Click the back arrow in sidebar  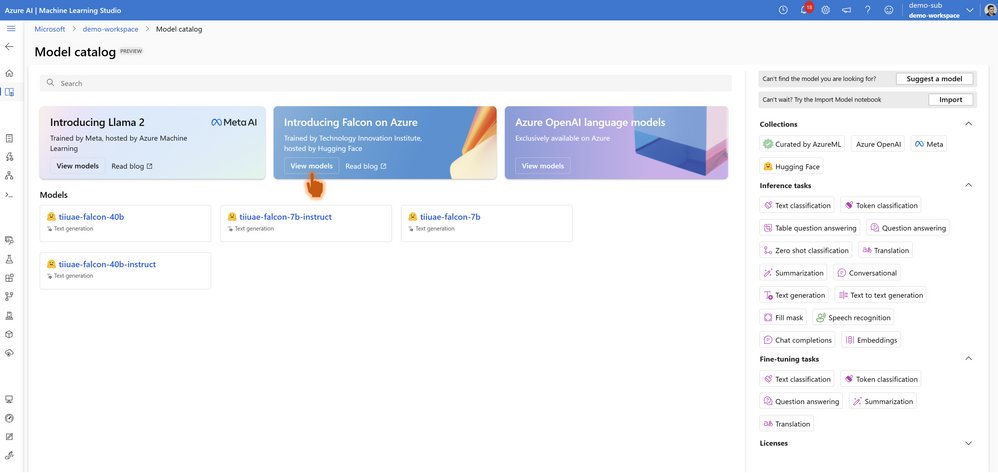click(x=9, y=46)
